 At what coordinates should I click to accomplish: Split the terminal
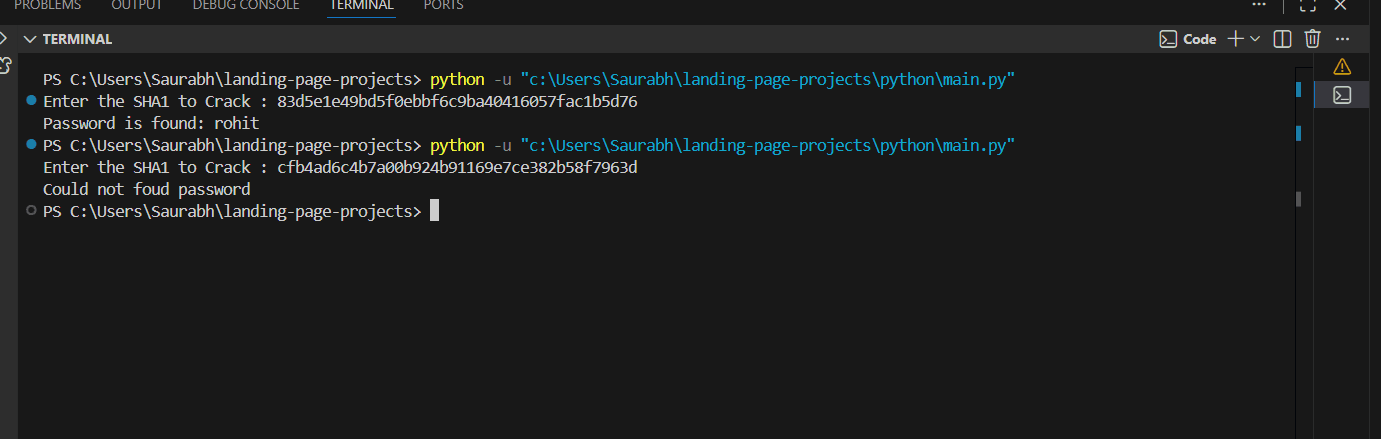[1282, 39]
